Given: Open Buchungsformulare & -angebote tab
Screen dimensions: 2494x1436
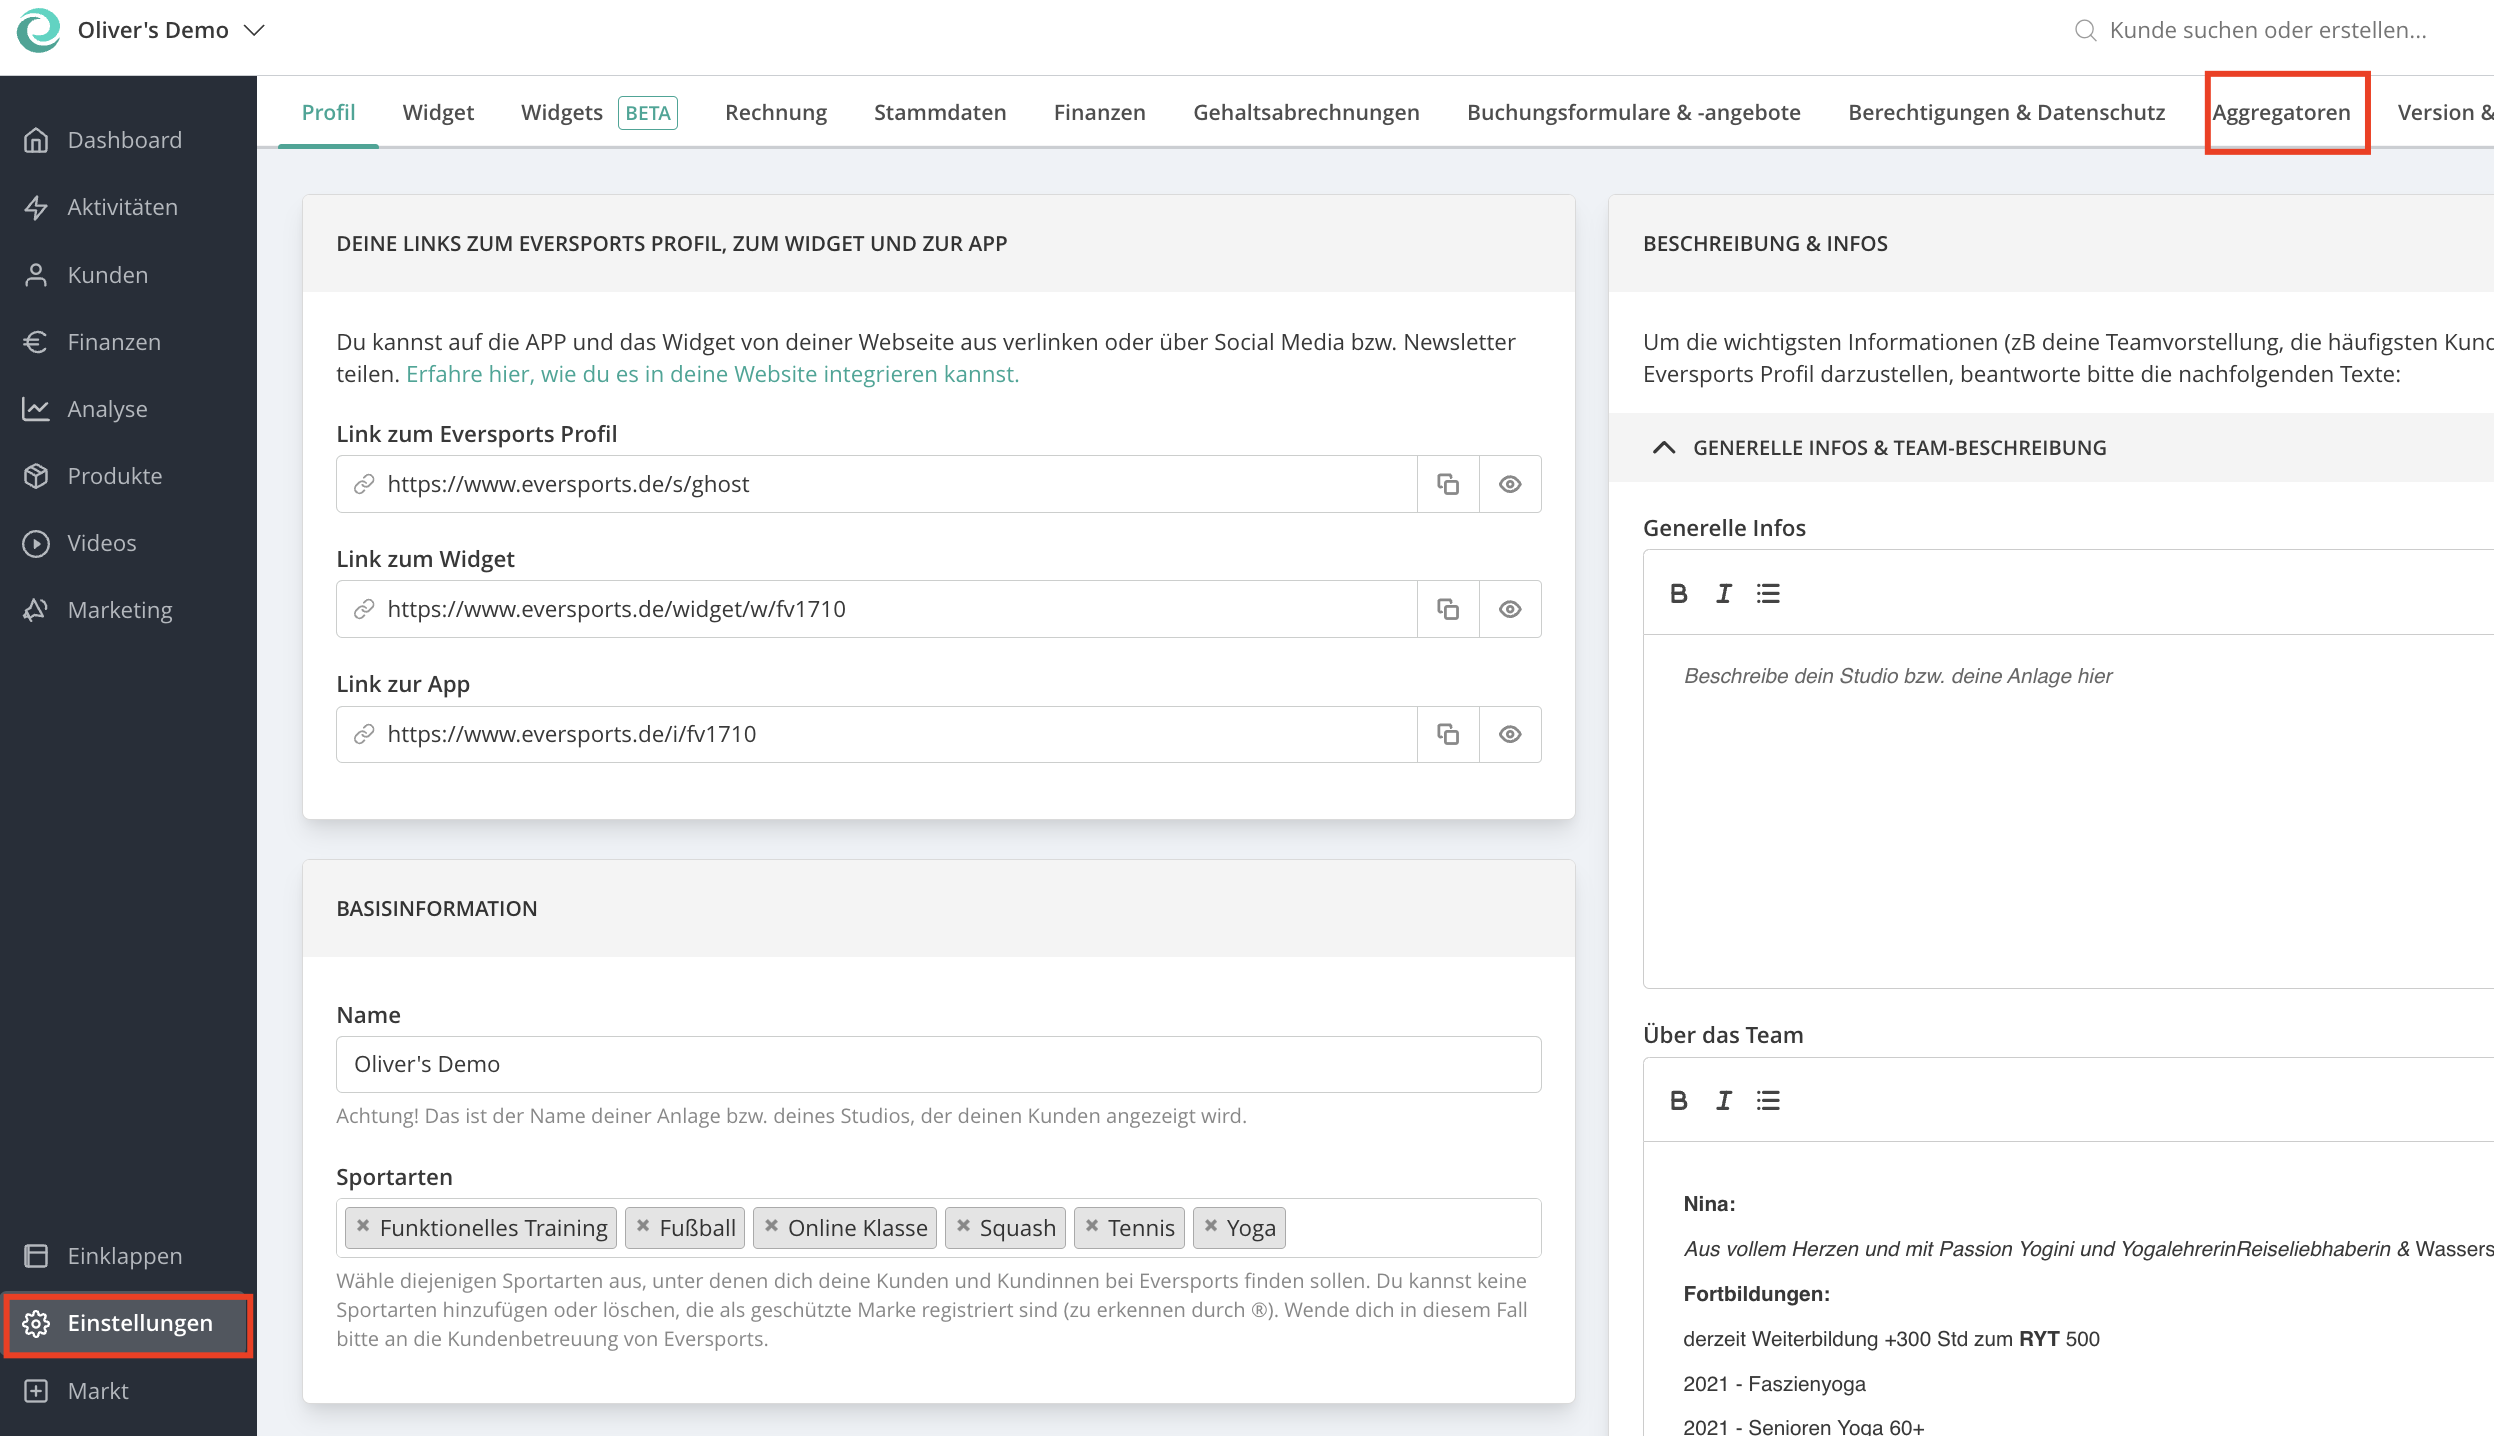Looking at the screenshot, I should [x=1633, y=112].
